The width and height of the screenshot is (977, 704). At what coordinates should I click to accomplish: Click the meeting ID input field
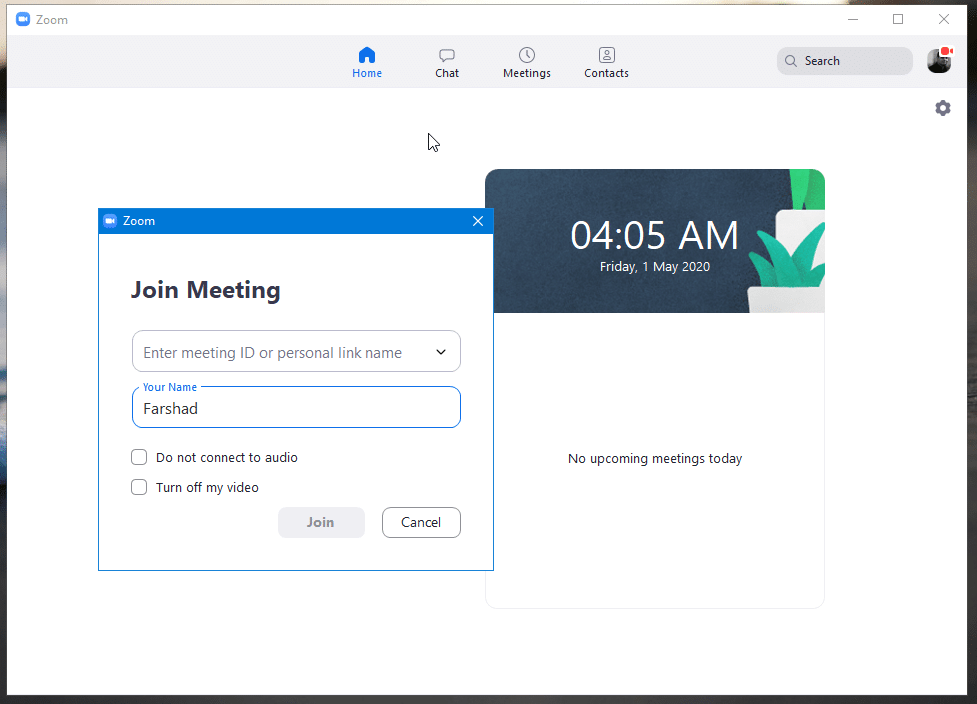pyautogui.click(x=280, y=352)
